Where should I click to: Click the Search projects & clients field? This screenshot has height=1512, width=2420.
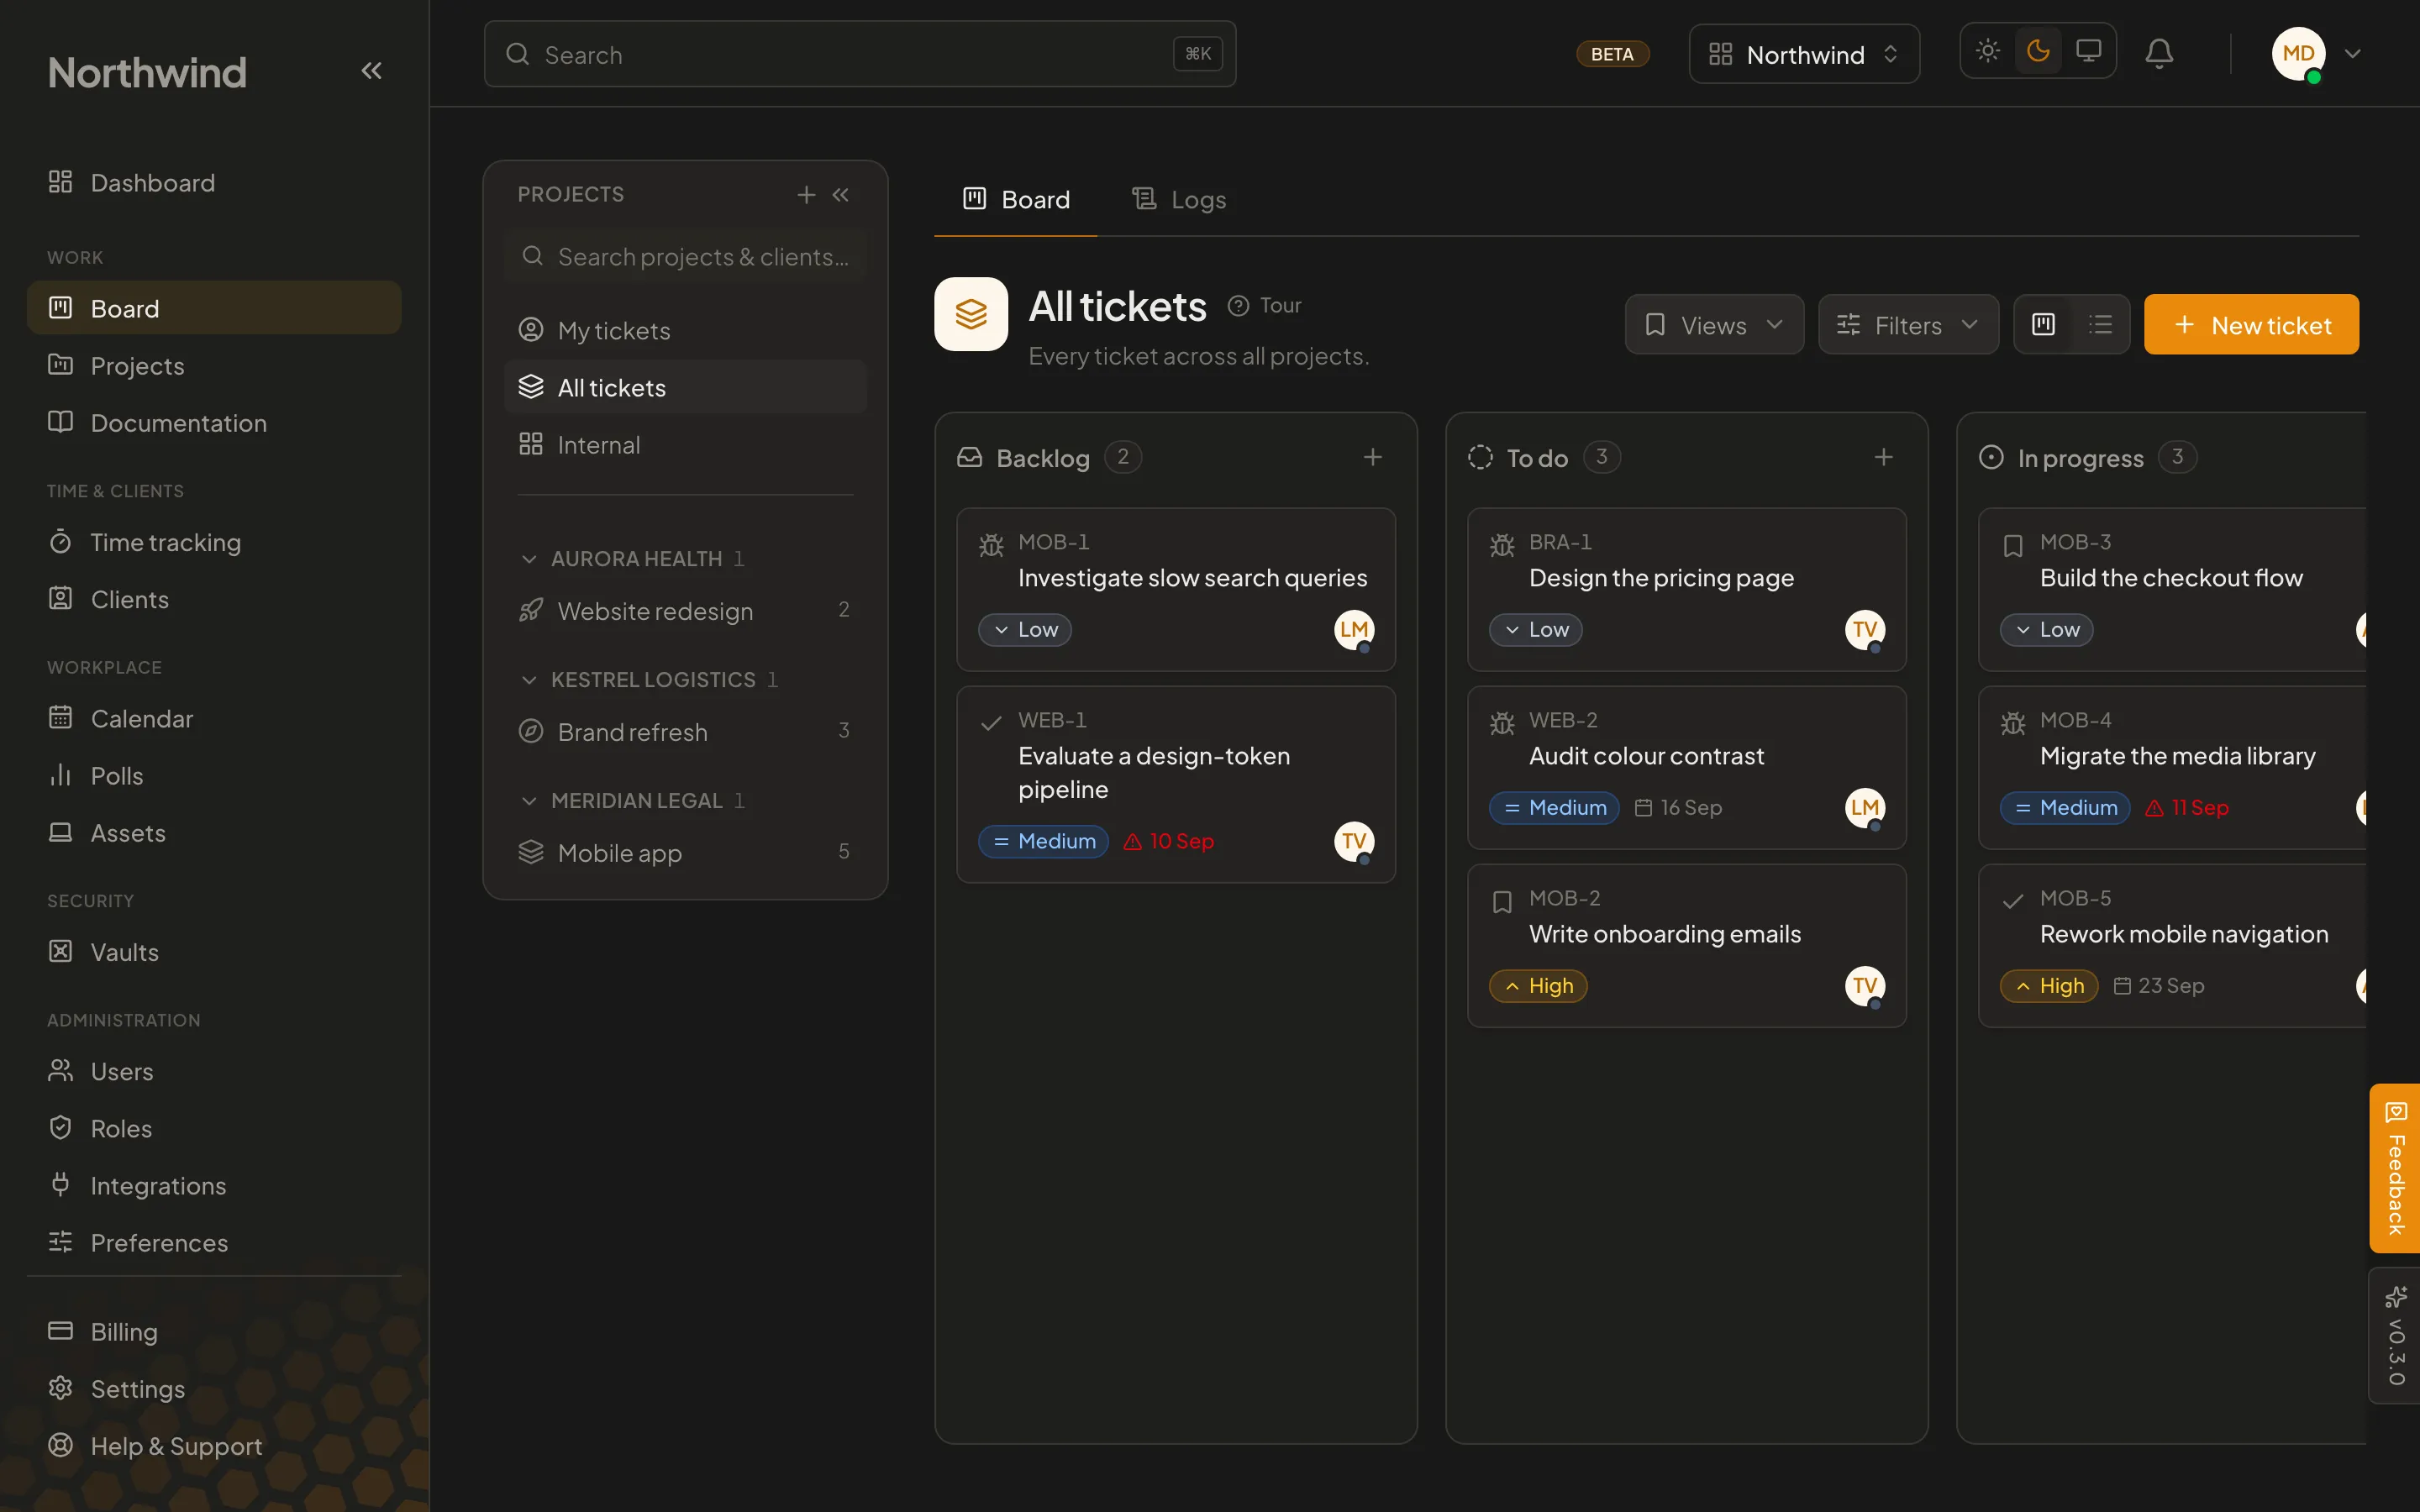tap(685, 257)
